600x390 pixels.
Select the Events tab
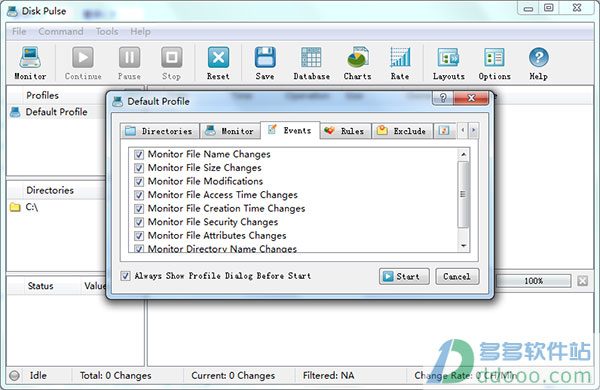(x=290, y=130)
